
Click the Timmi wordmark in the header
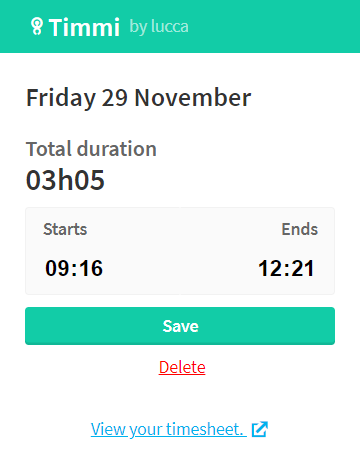[84, 27]
